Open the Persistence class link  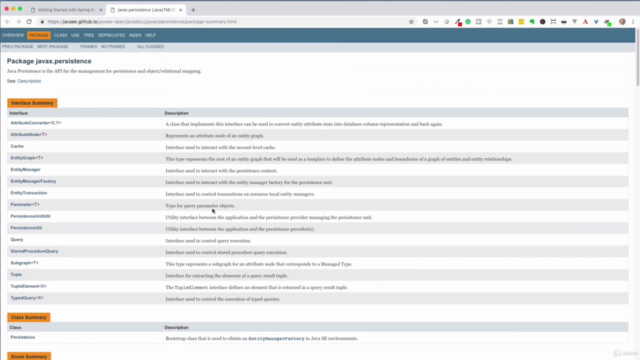[23, 337]
